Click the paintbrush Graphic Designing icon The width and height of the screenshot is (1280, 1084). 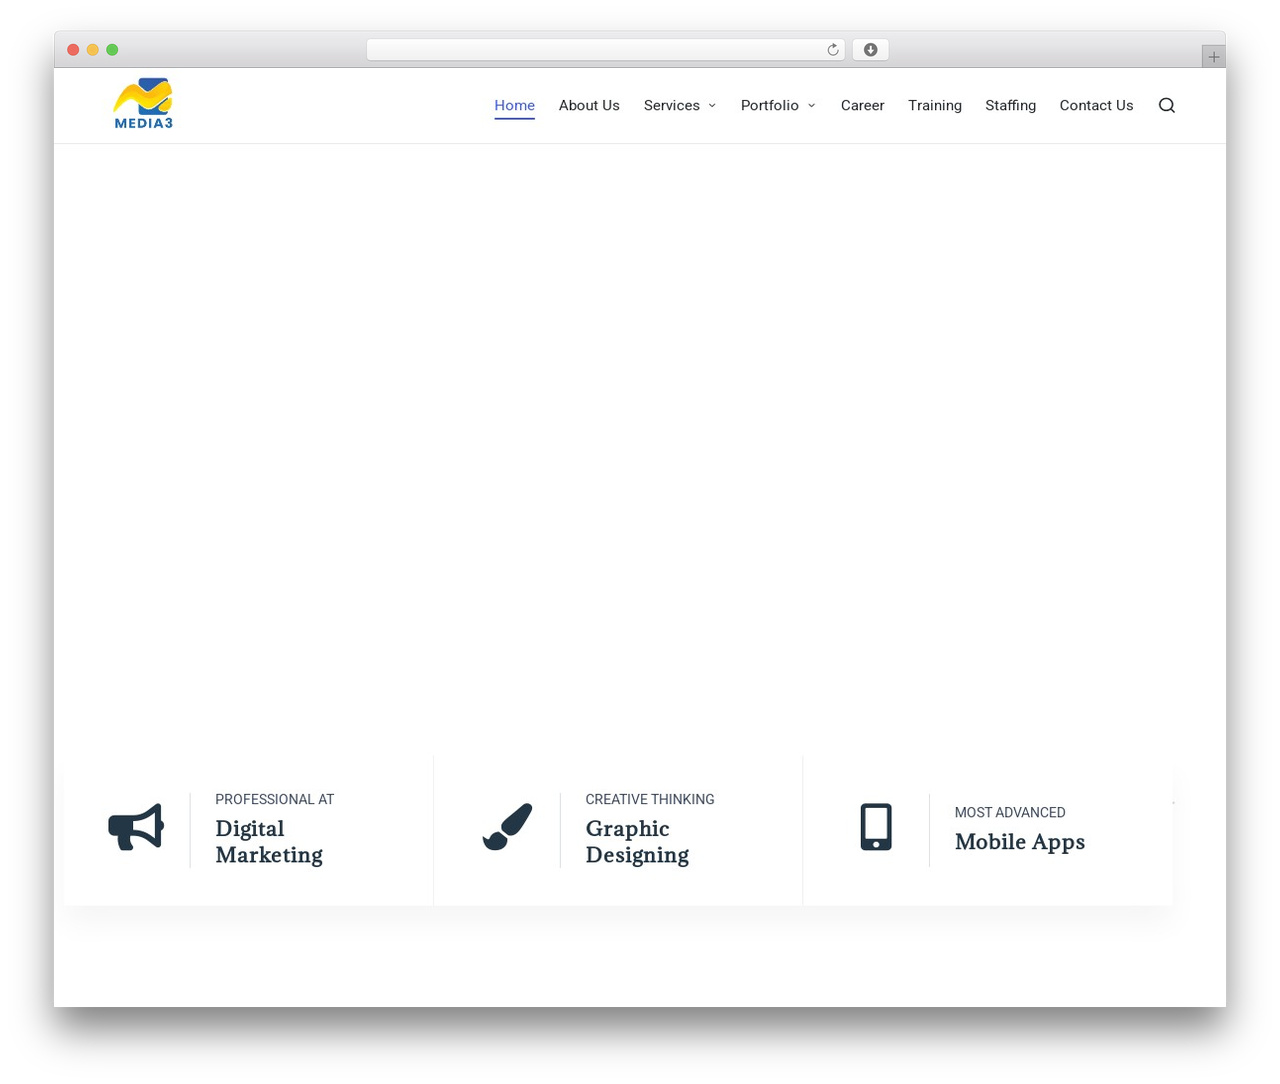click(507, 827)
